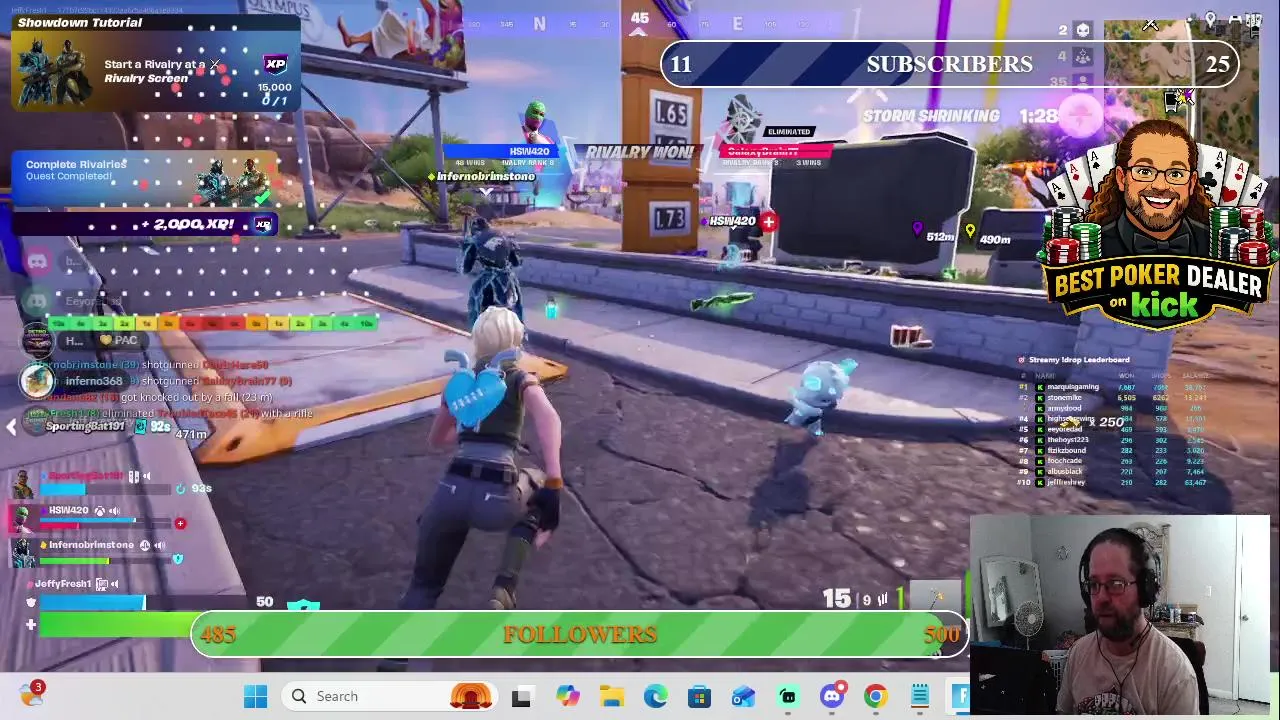The height and width of the screenshot is (720, 1280).
Task: Click the XP icon in Showdown Tutorial
Action: point(275,64)
